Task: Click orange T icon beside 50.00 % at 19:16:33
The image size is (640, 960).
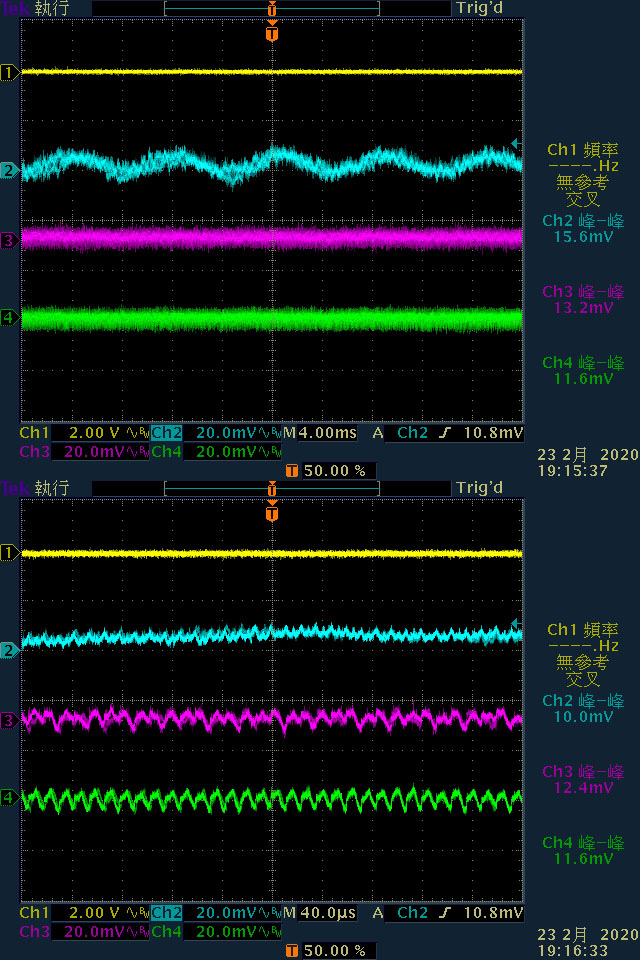Action: 292,951
